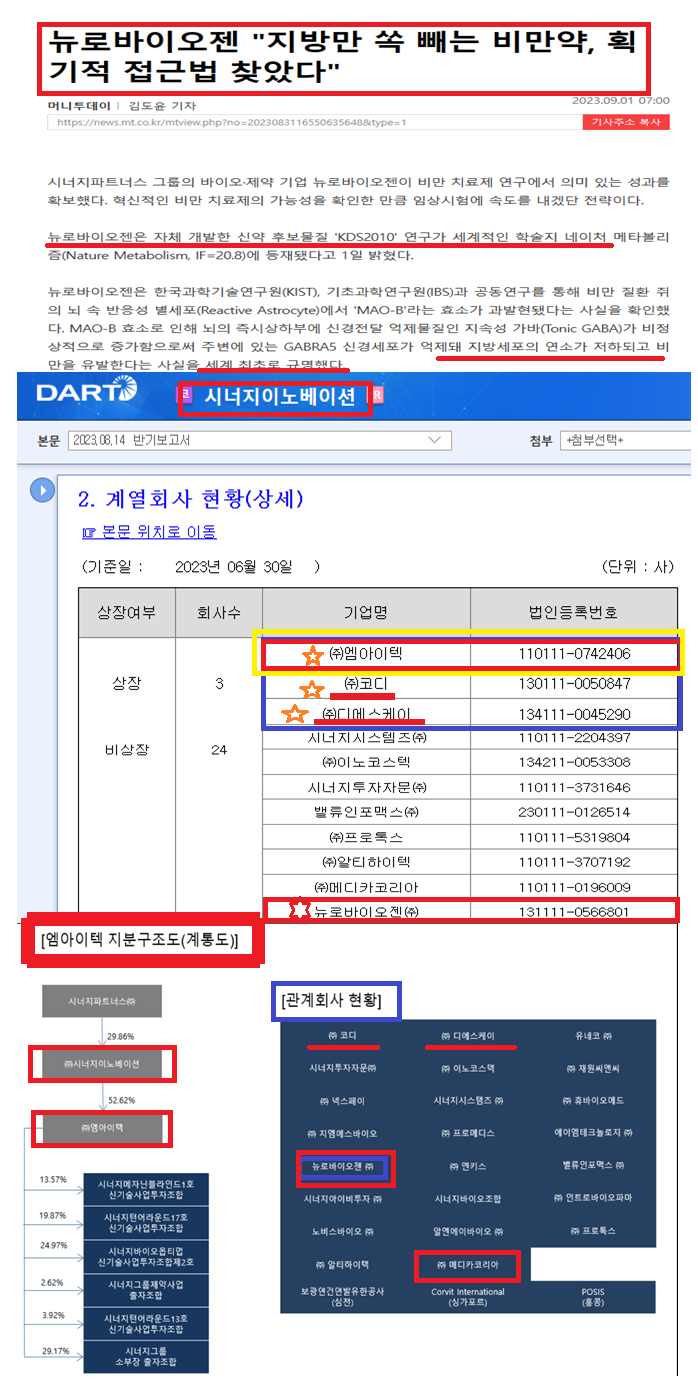Click the ㈜프로톡스 table cell
Viewport: 698px width, 1387px height.
click(366, 837)
